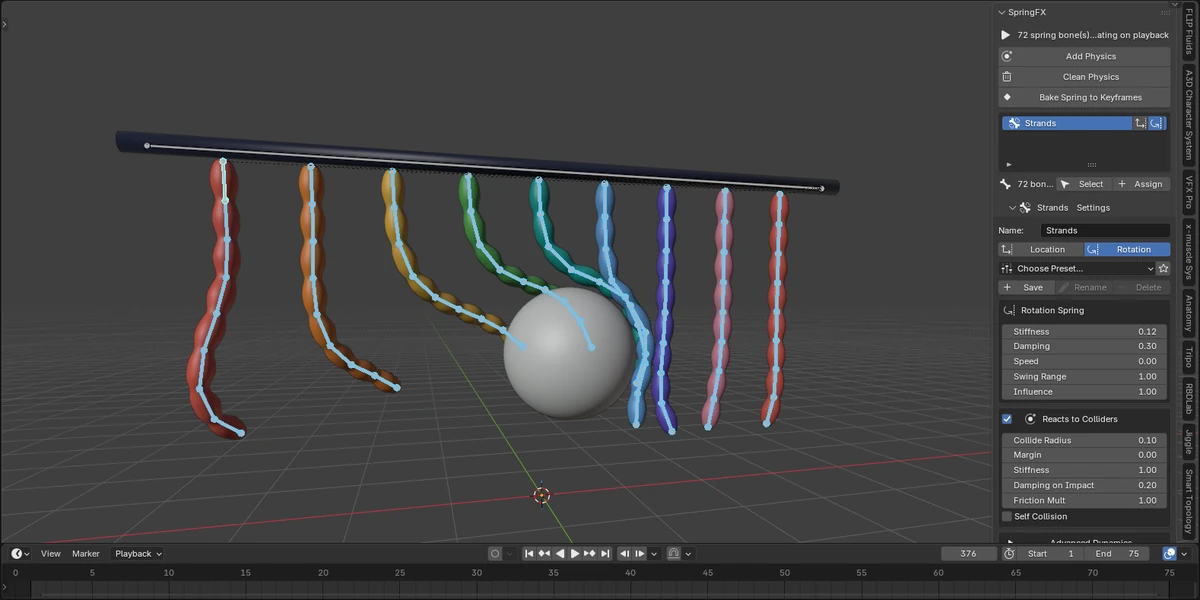The image size is (1200, 600).
Task: Open the Jiggle sidebar tab
Action: click(1189, 441)
